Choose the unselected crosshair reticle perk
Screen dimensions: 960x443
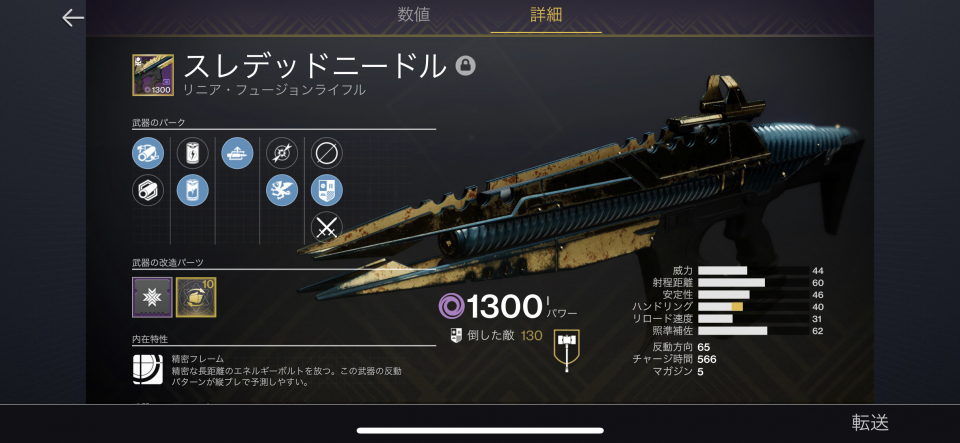[282, 153]
